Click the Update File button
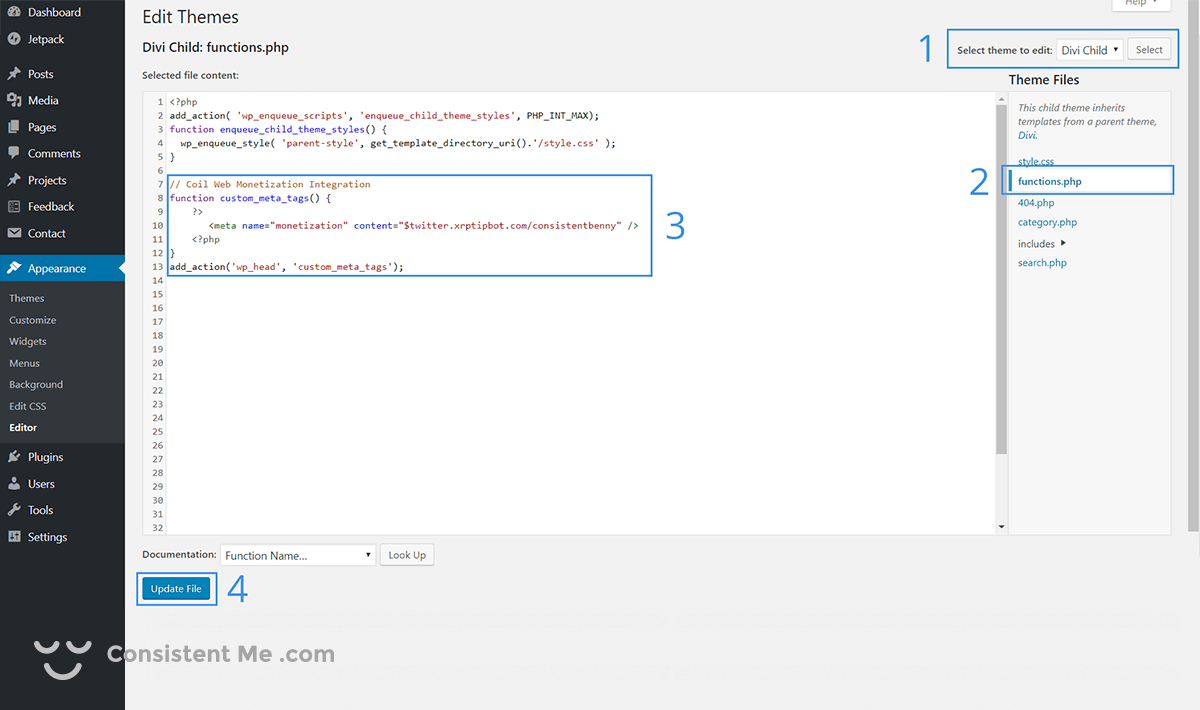1200x710 pixels. (x=176, y=589)
